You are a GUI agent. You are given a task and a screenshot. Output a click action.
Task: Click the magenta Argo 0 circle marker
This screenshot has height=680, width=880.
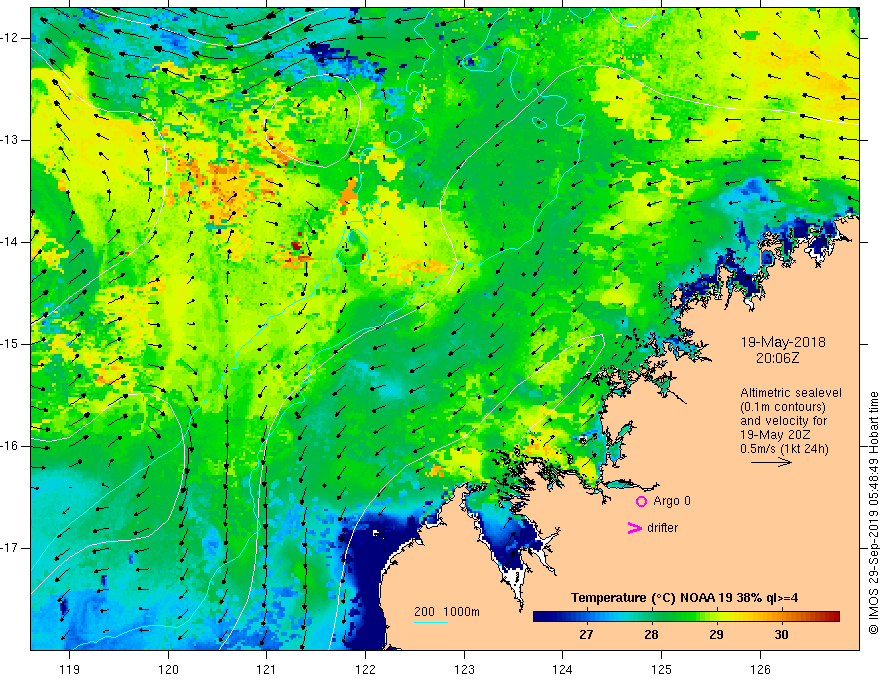641,501
